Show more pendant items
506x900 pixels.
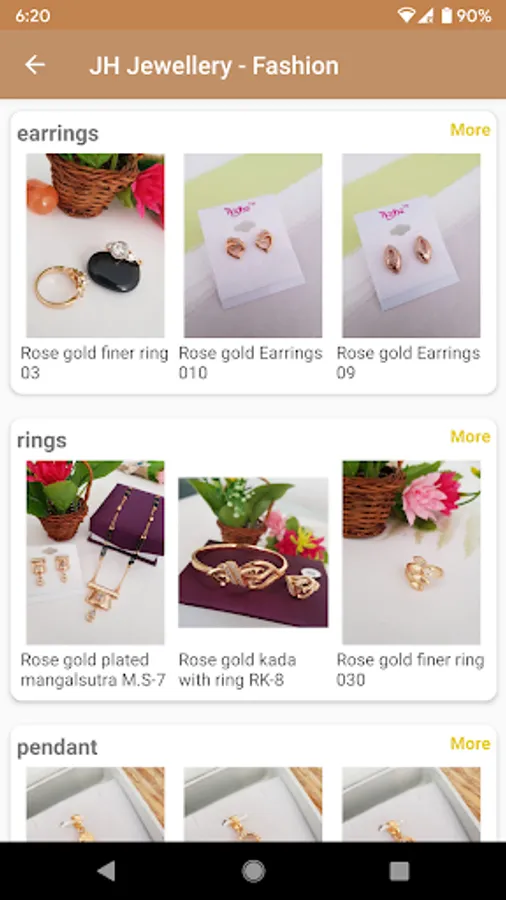[x=470, y=743]
